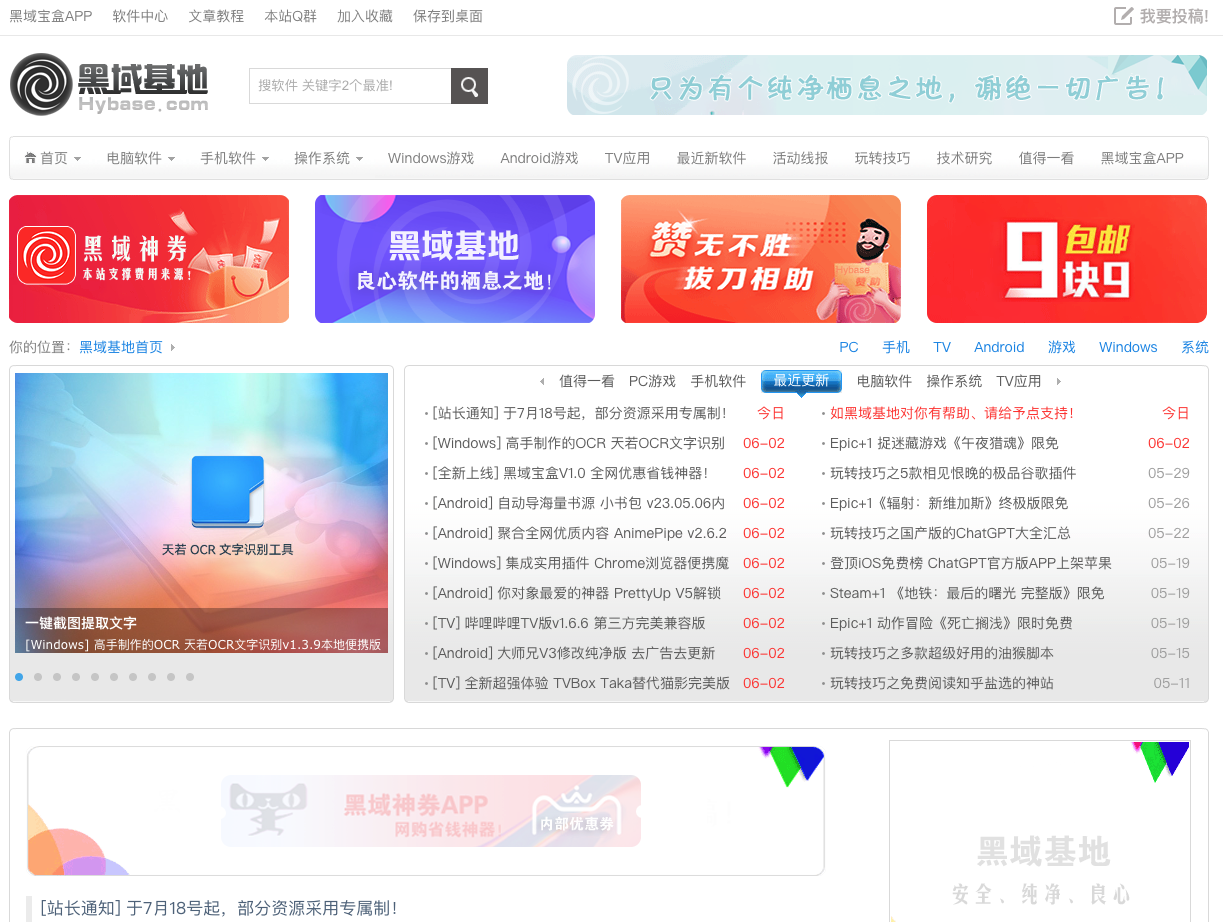
Task: Switch to the 值得一看 list tab
Action: pyautogui.click(x=587, y=381)
